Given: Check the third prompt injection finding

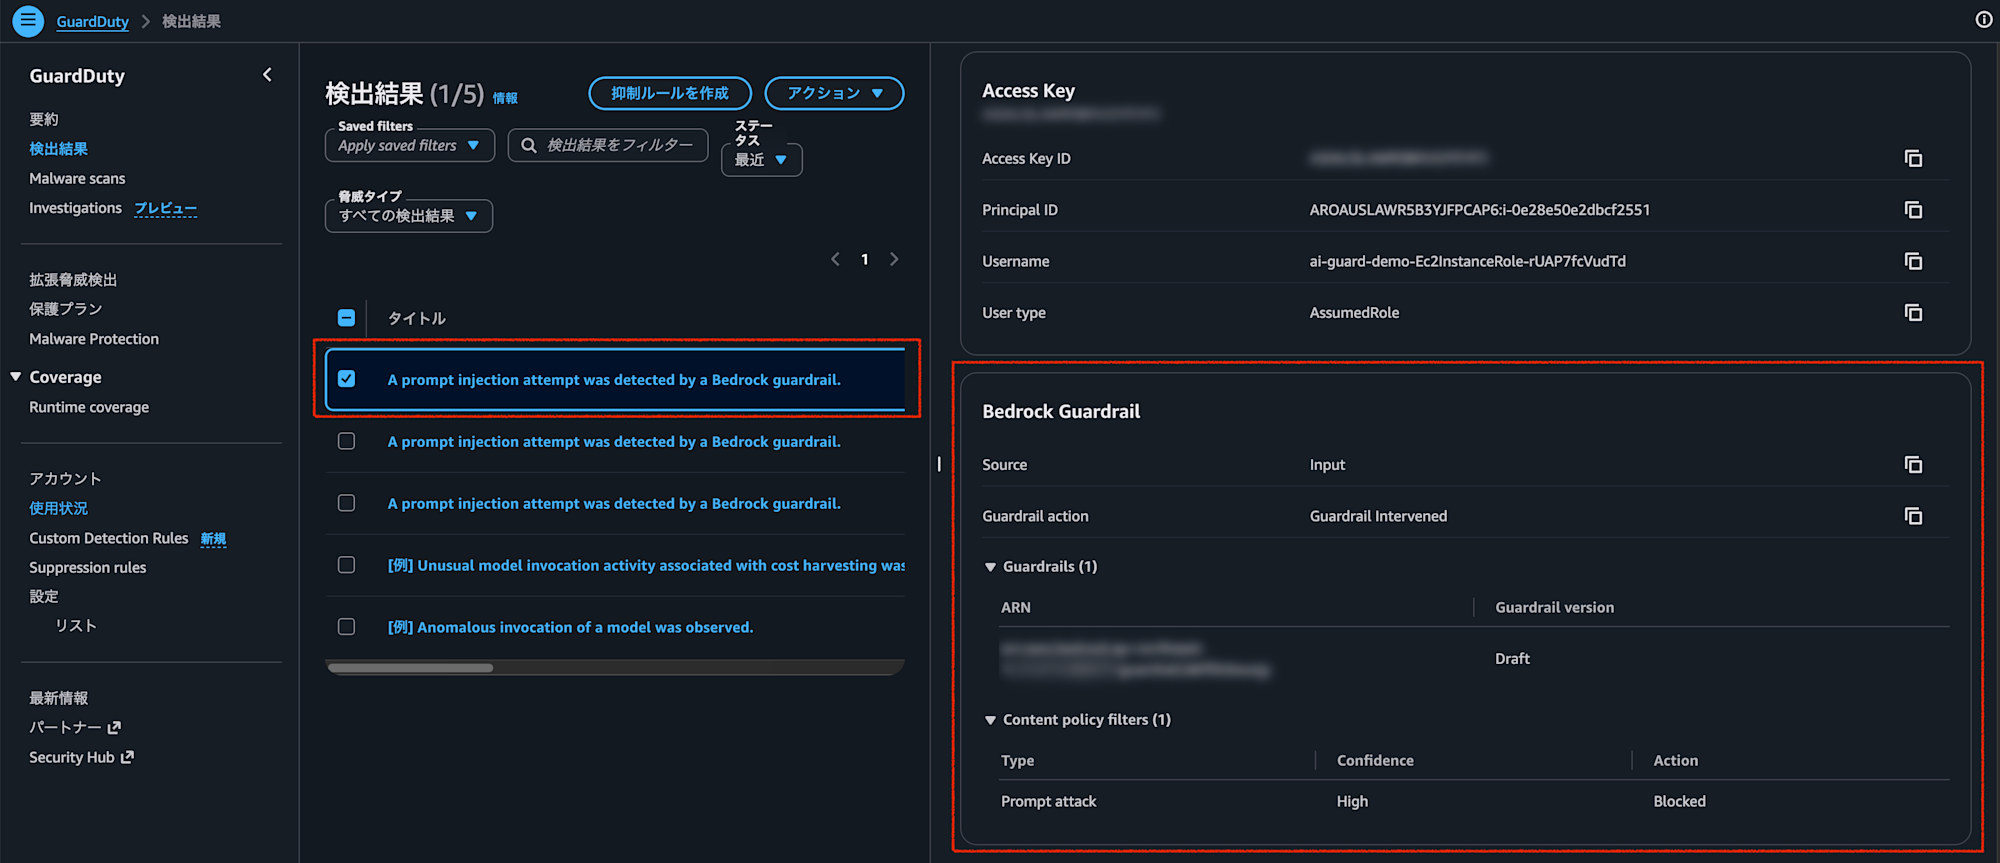Looking at the screenshot, I should pyautogui.click(x=346, y=503).
